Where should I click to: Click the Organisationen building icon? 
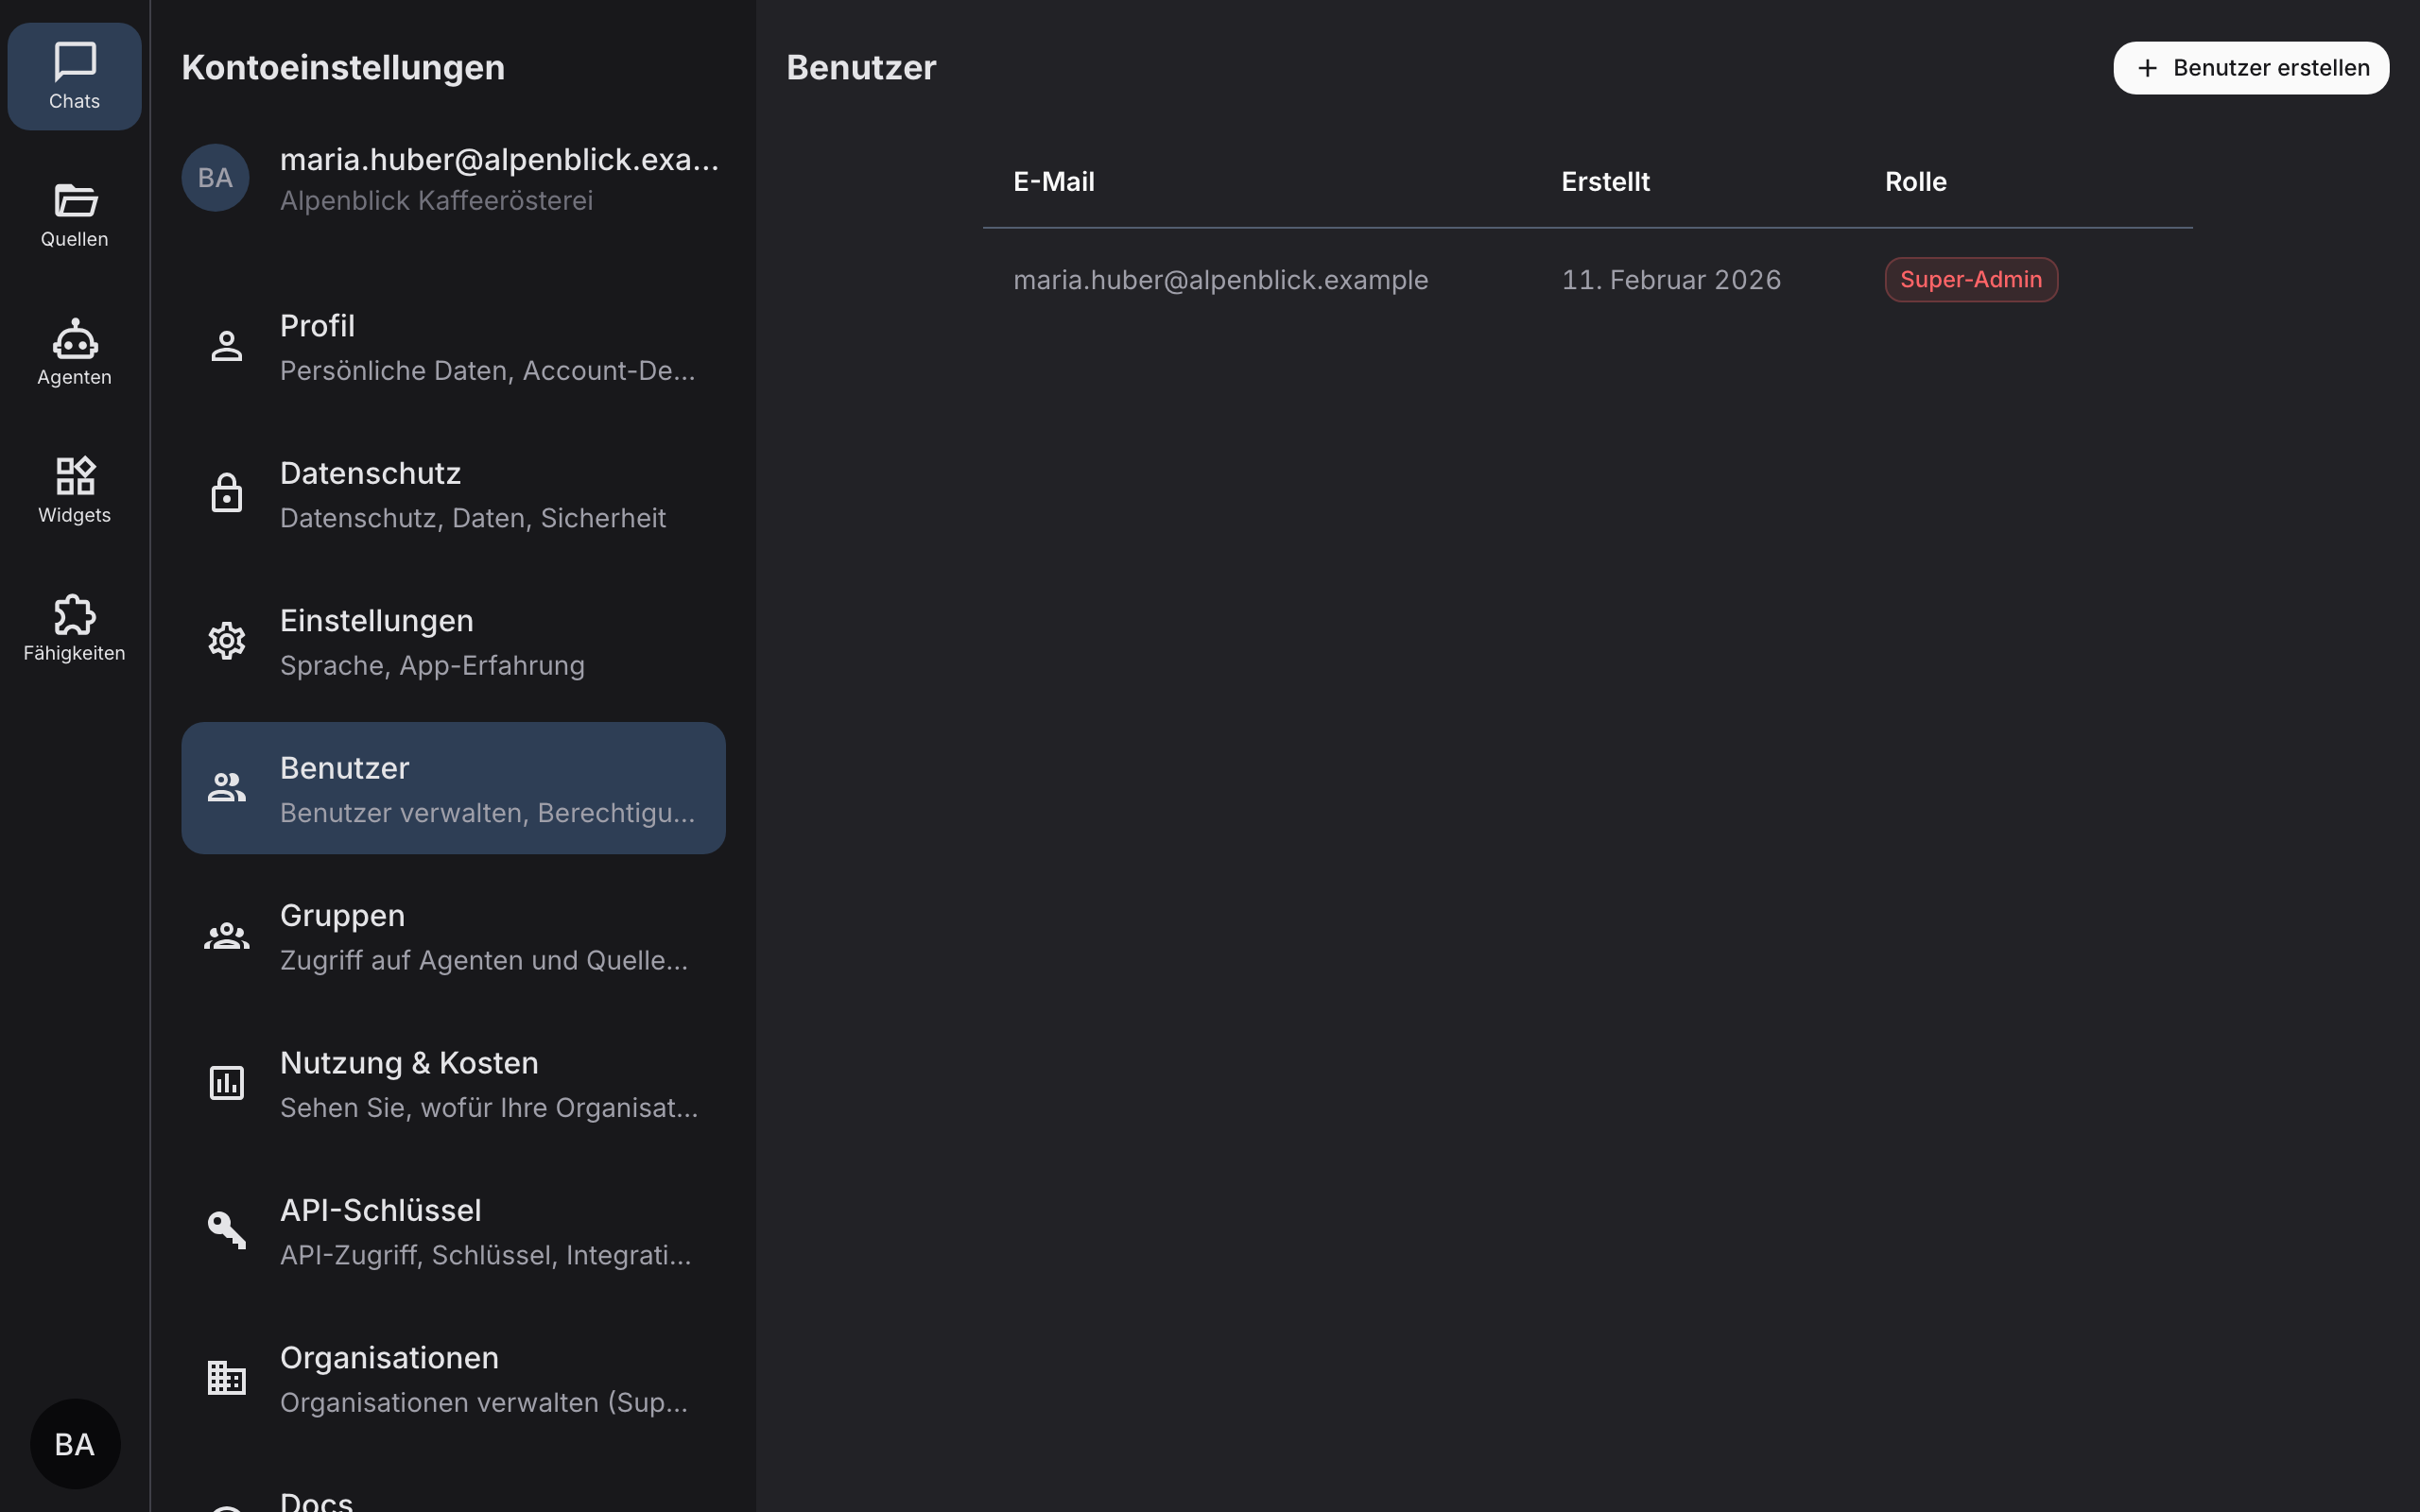point(227,1378)
